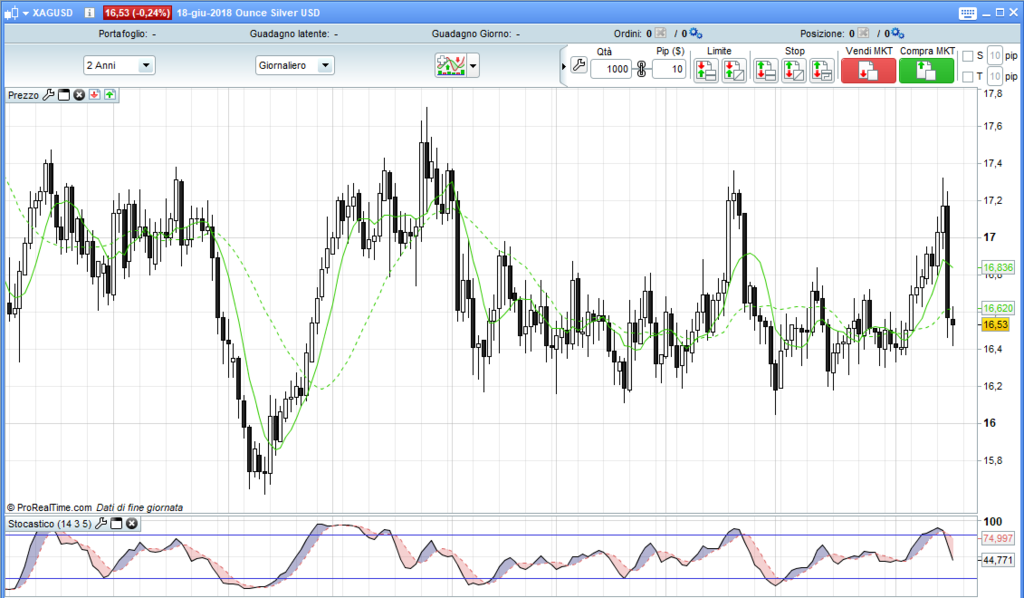1024x598 pixels.
Task: Open the Ordini settings gear
Action: [x=695, y=34]
